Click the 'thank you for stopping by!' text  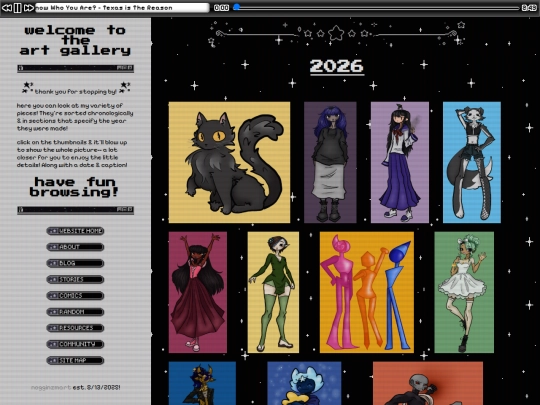(x=75, y=92)
